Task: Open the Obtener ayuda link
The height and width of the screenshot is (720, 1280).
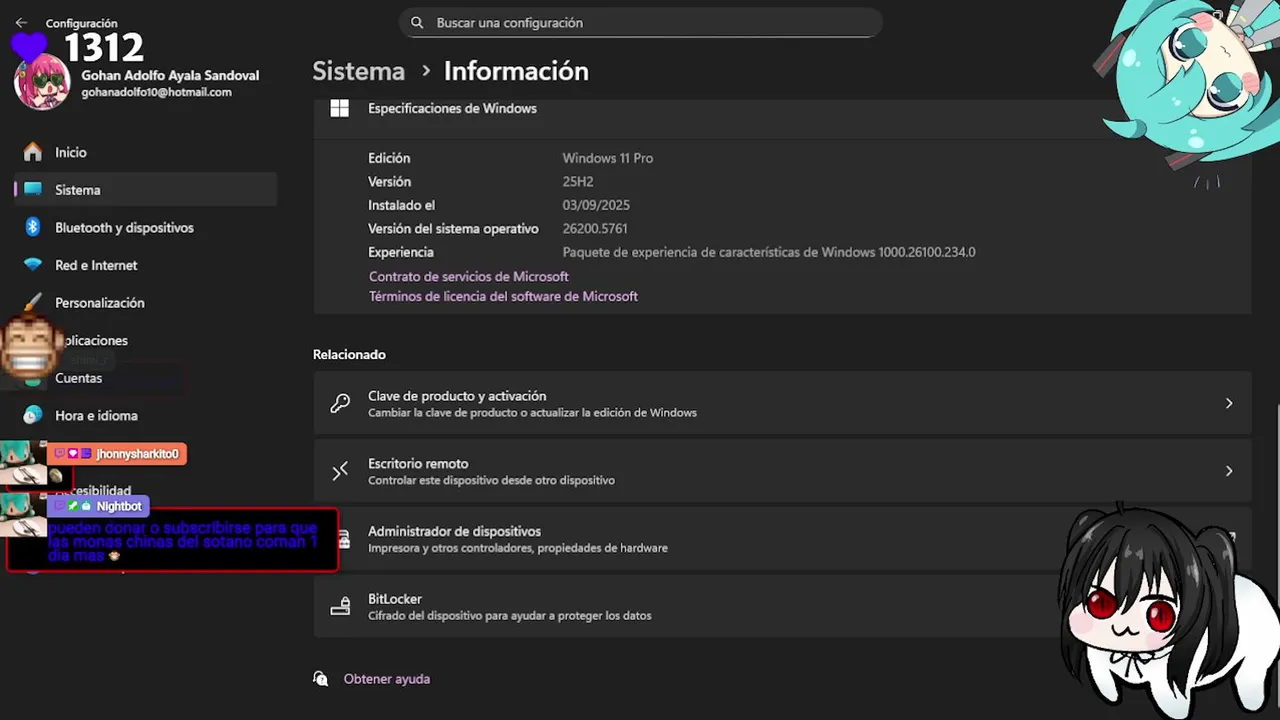Action: 387,679
